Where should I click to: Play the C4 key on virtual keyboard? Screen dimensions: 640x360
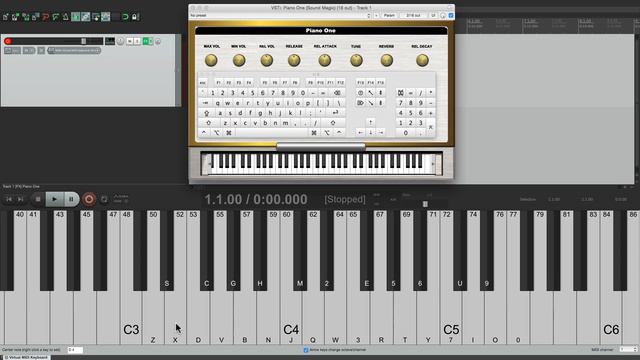point(291,318)
